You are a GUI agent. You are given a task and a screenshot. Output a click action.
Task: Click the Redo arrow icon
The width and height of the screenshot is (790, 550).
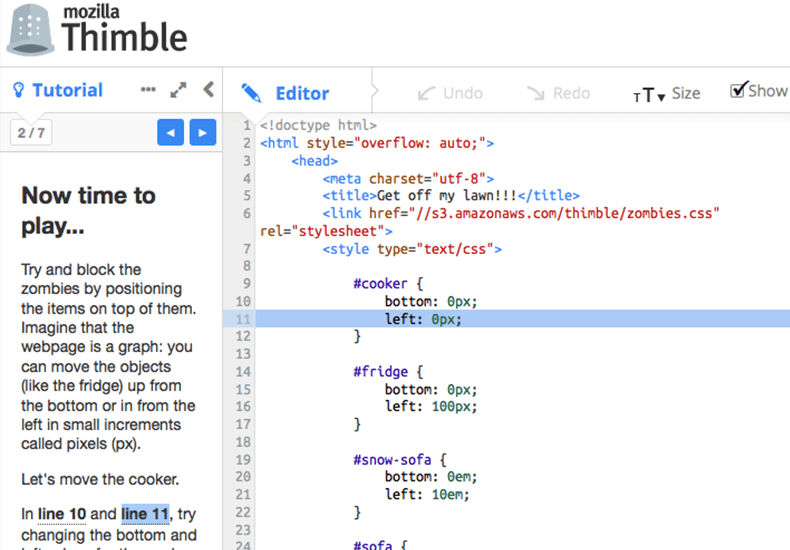click(535, 93)
